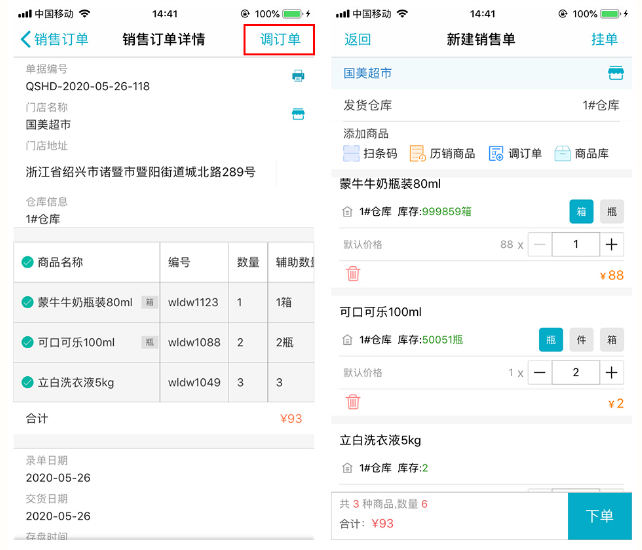642x550 pixels.
Task: Open the 发货仓库 selector showing 1#仓库
Action: click(x=482, y=105)
